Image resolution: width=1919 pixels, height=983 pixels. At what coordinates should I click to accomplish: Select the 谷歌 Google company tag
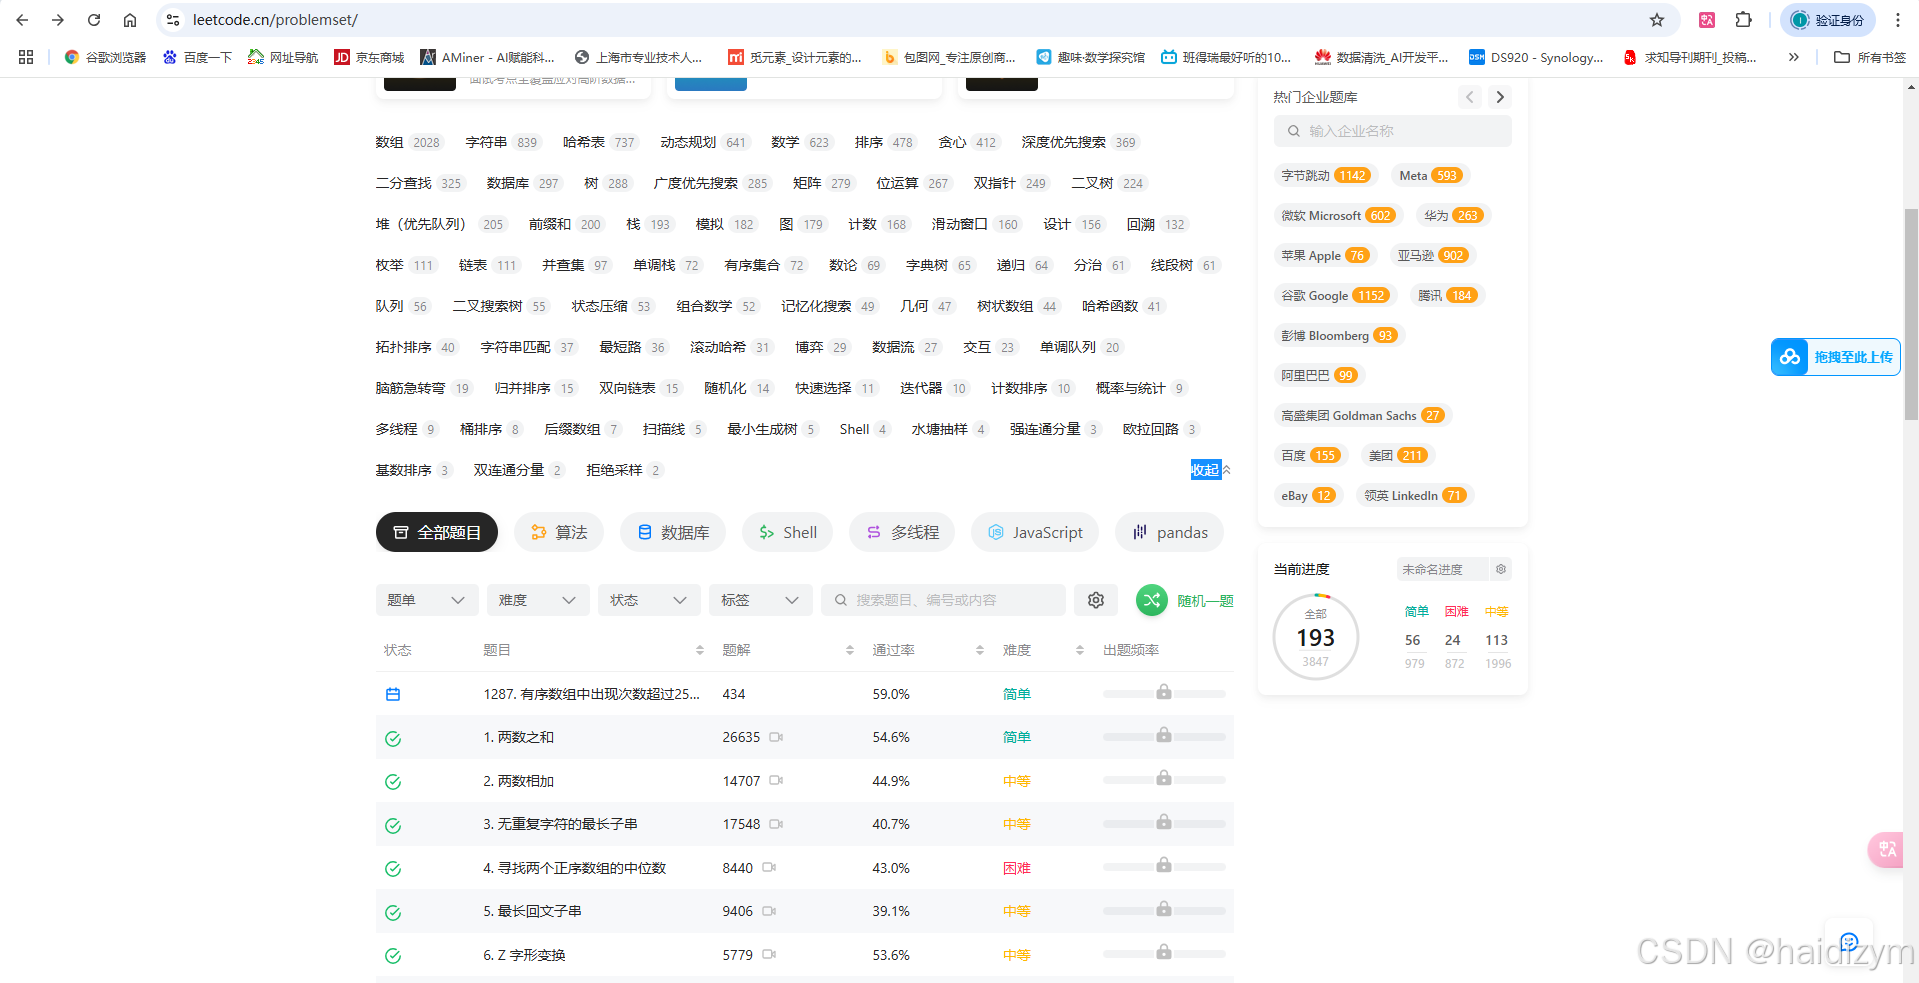tap(1334, 295)
